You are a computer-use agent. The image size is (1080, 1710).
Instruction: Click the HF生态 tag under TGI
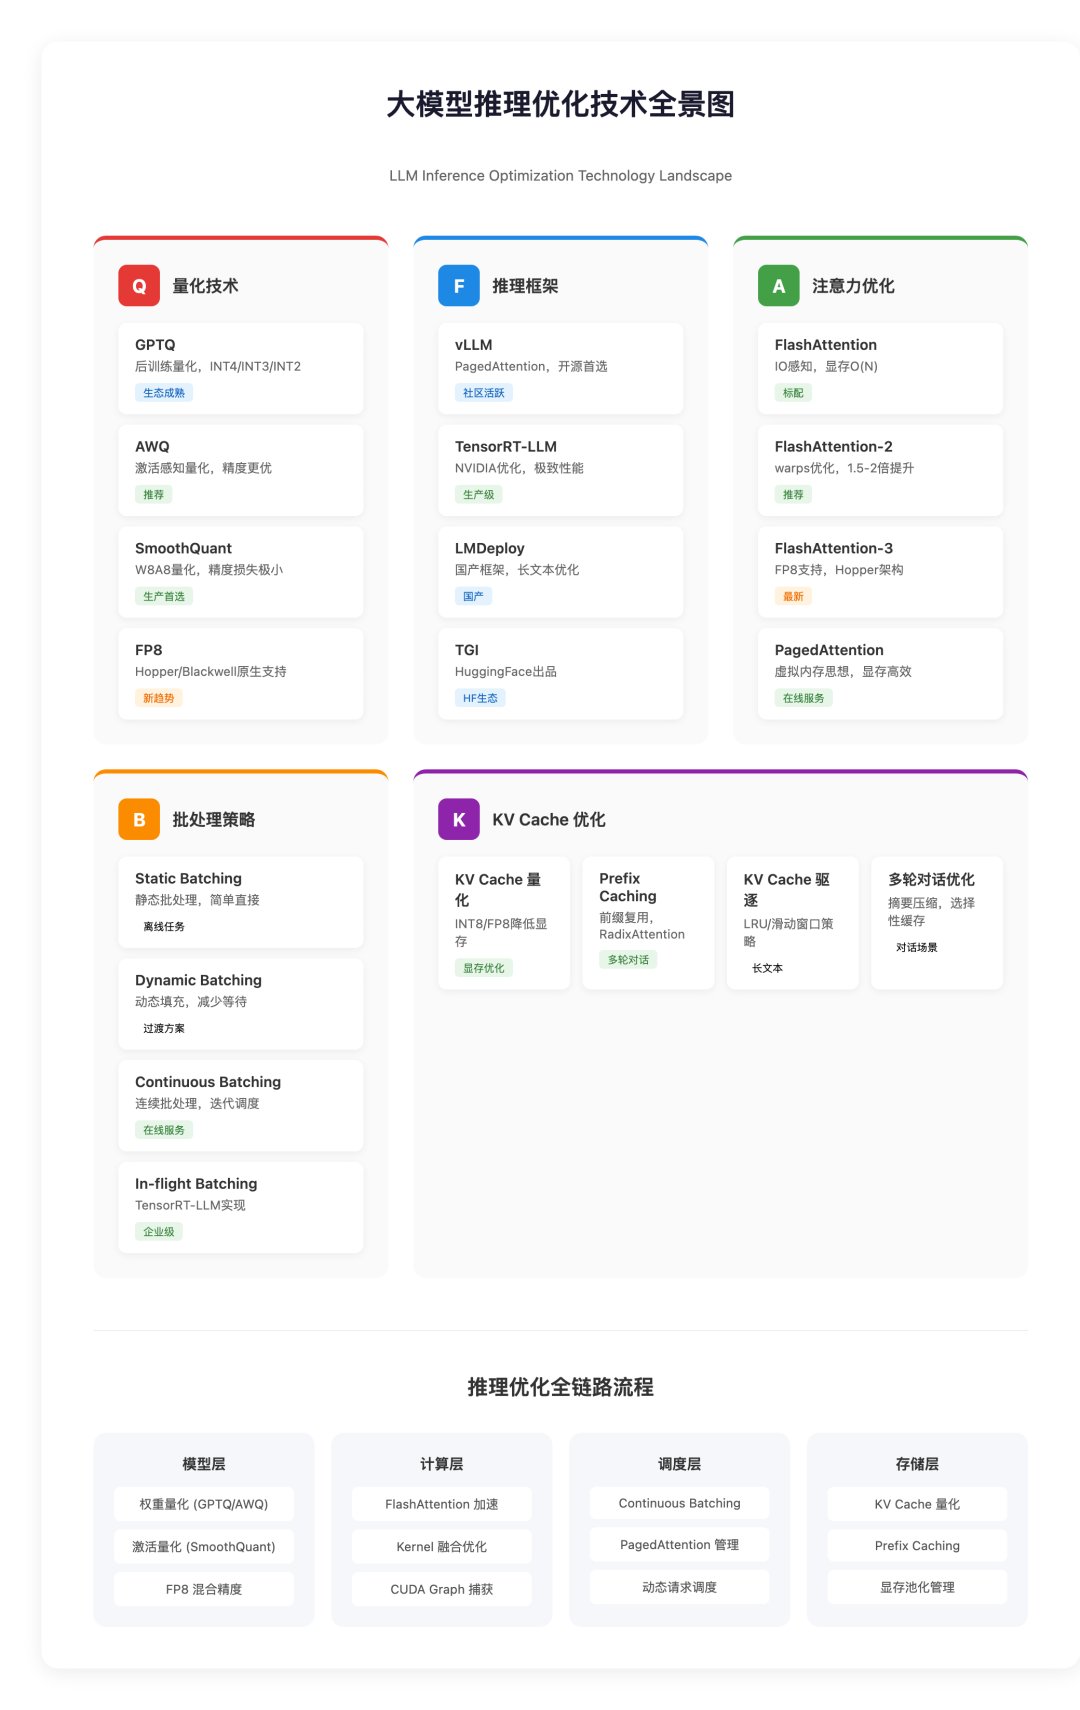tap(480, 698)
